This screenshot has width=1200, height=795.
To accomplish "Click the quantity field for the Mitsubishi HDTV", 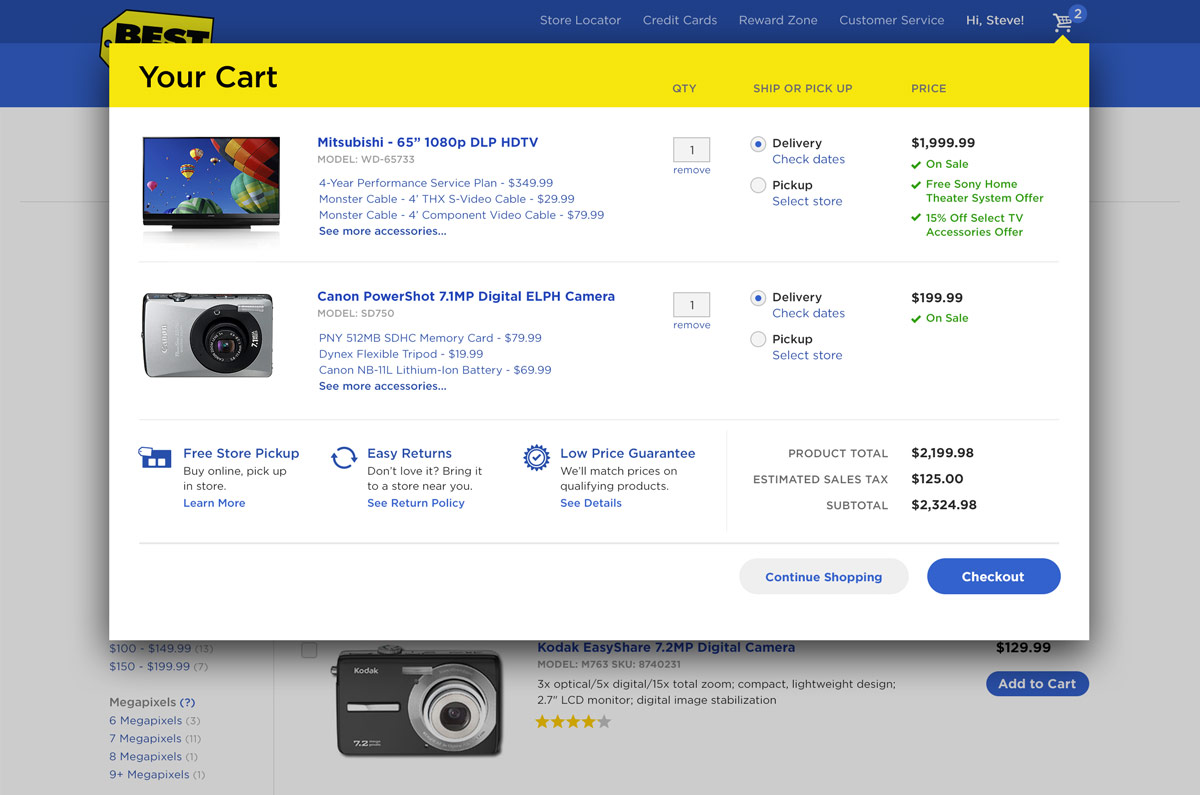I will [691, 149].
